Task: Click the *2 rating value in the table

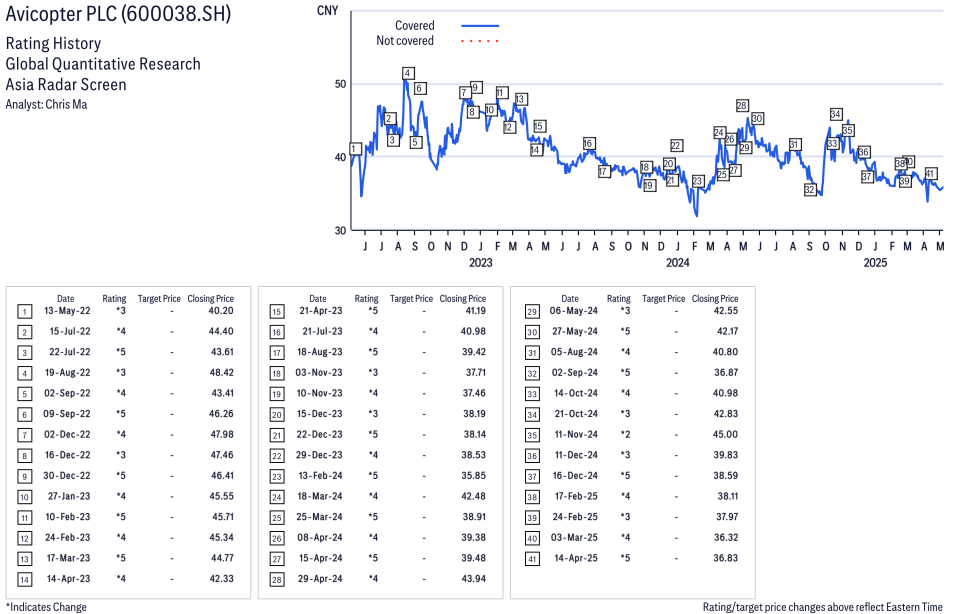Action: (625, 434)
